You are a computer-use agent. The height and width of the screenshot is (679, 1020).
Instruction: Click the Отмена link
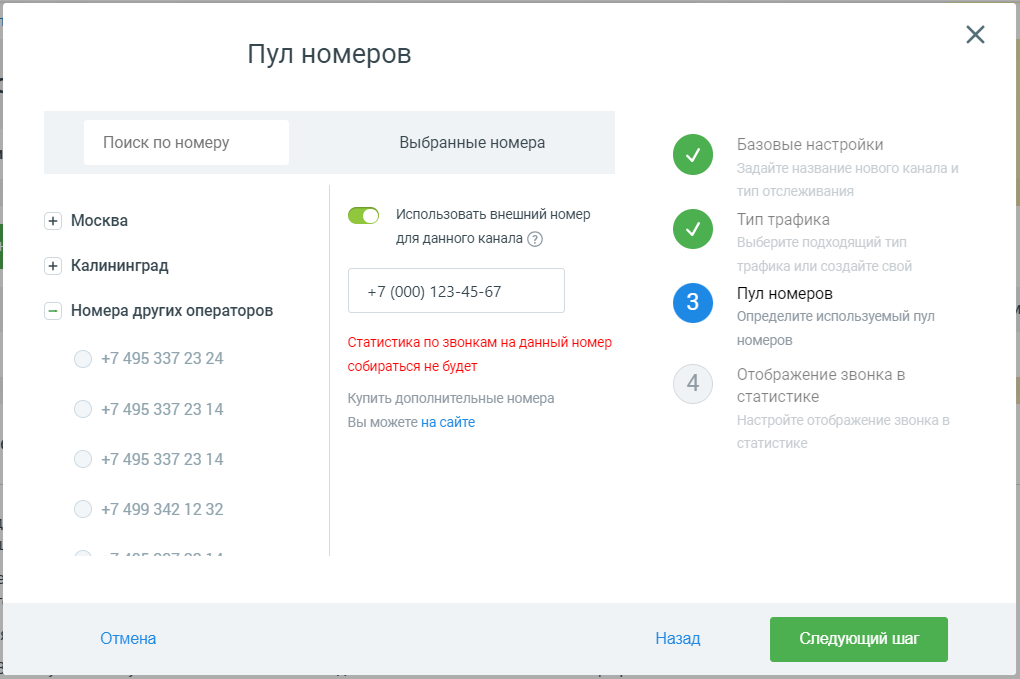pos(128,639)
